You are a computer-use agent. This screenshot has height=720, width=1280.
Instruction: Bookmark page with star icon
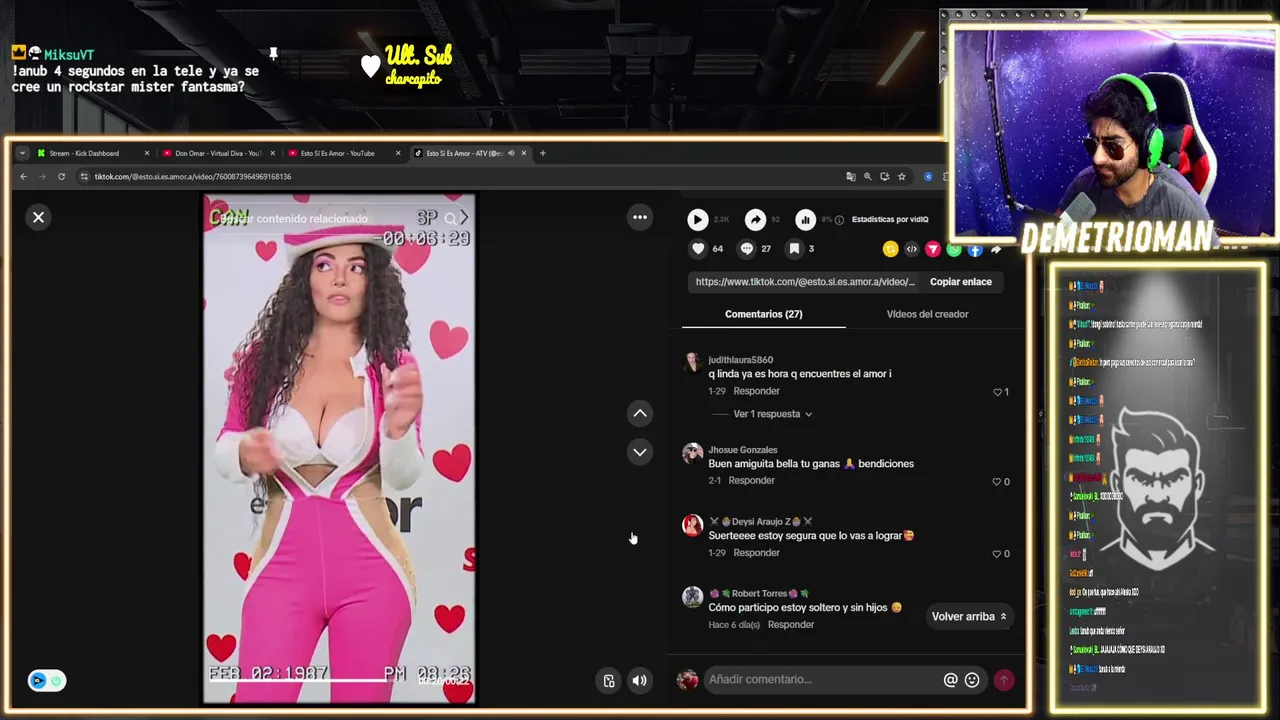tap(901, 177)
